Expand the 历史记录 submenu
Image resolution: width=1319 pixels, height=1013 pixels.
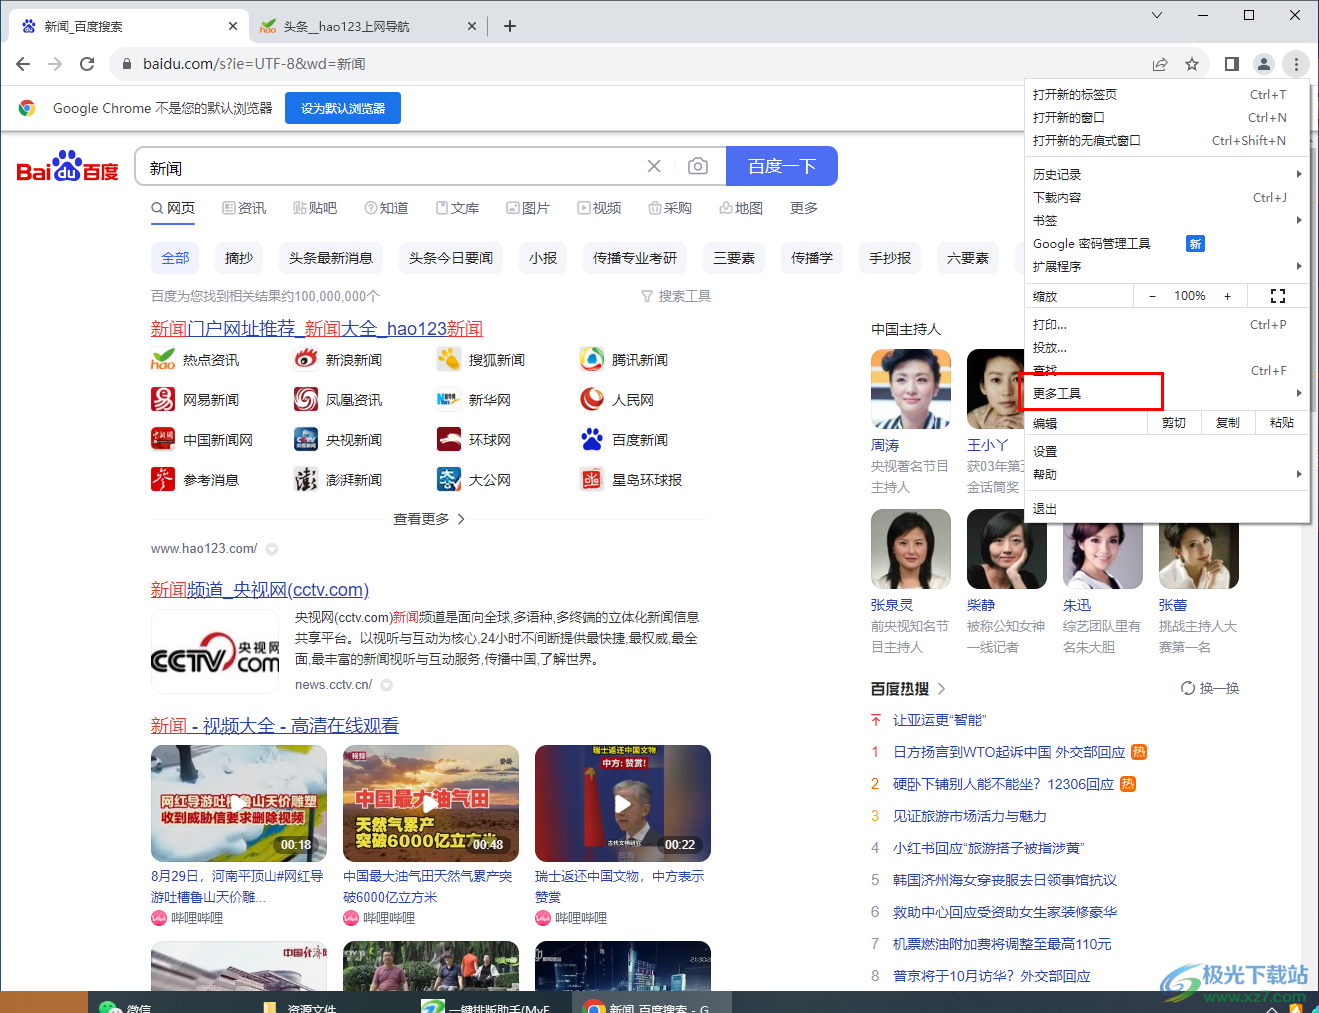pos(1167,174)
